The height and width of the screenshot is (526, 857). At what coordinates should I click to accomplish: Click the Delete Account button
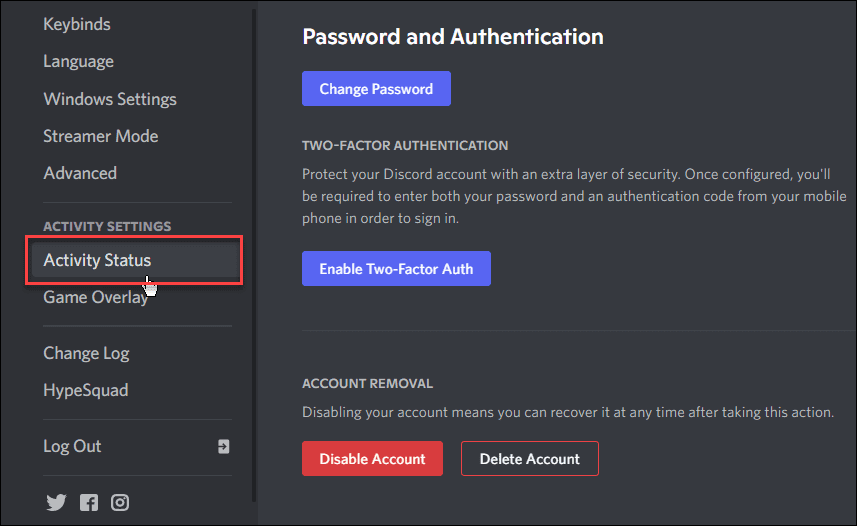(530, 458)
